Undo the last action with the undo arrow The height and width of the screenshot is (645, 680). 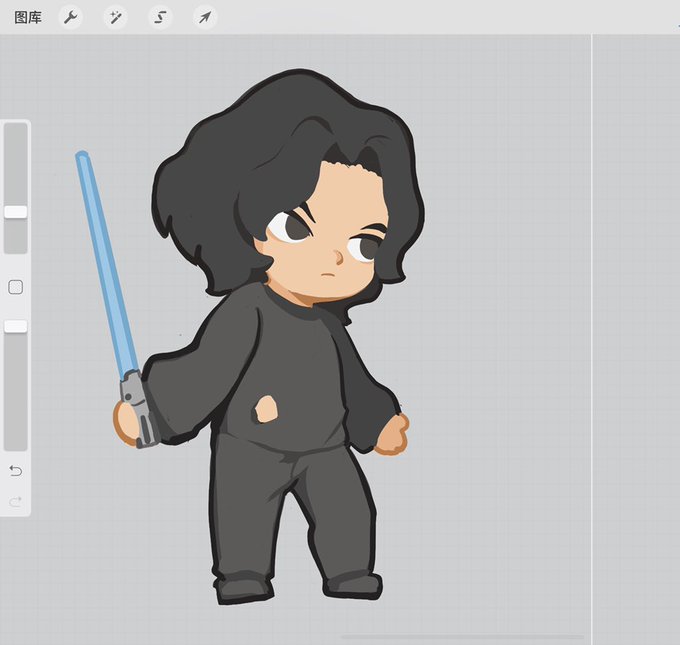[x=16, y=471]
